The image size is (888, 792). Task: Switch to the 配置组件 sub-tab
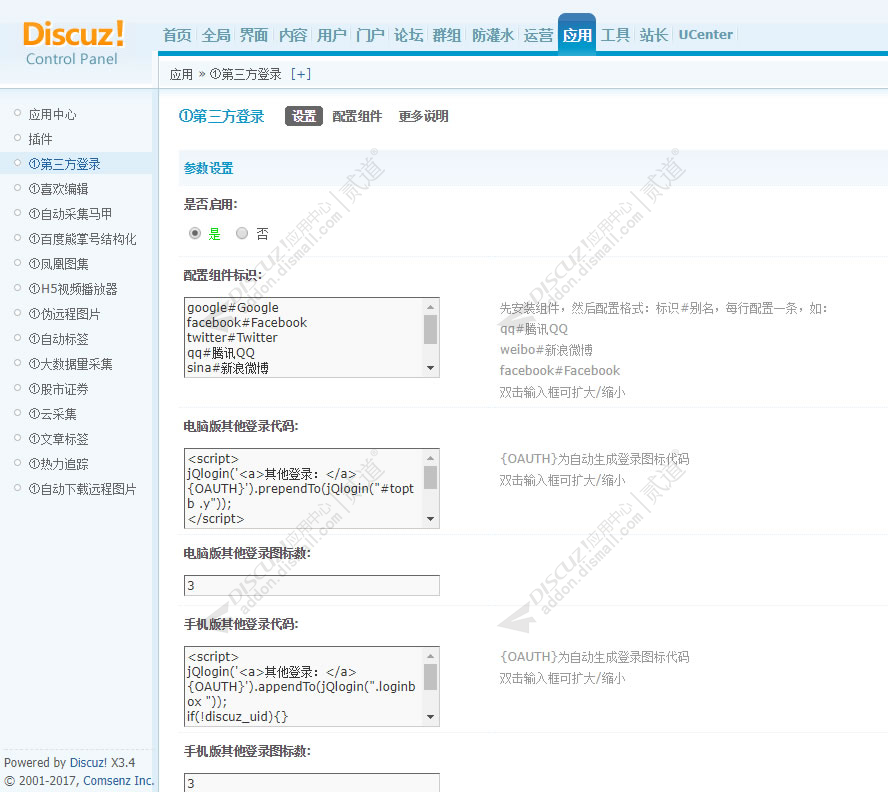pos(357,116)
